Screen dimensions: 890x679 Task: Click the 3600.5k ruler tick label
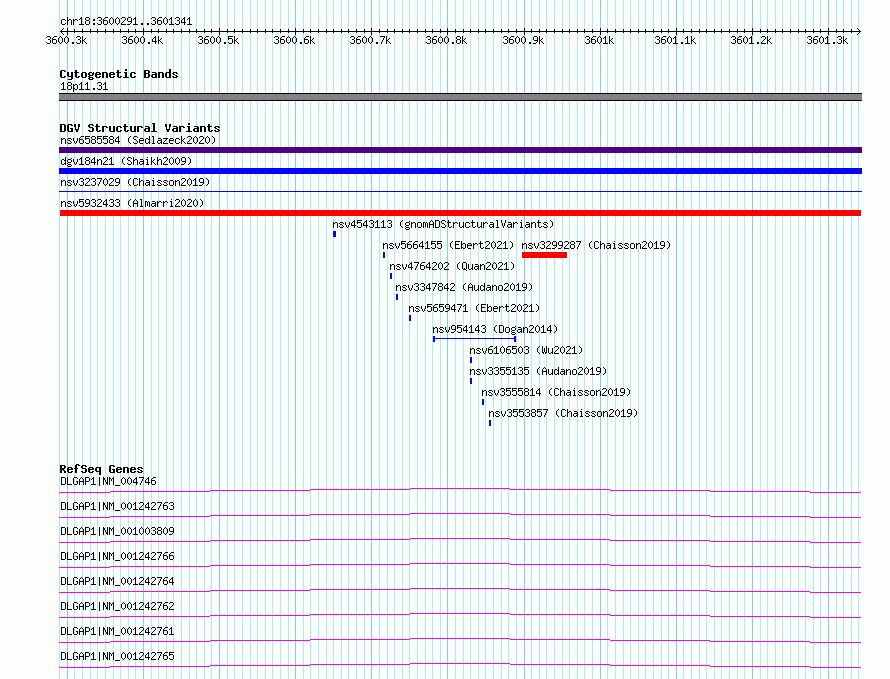click(x=219, y=40)
